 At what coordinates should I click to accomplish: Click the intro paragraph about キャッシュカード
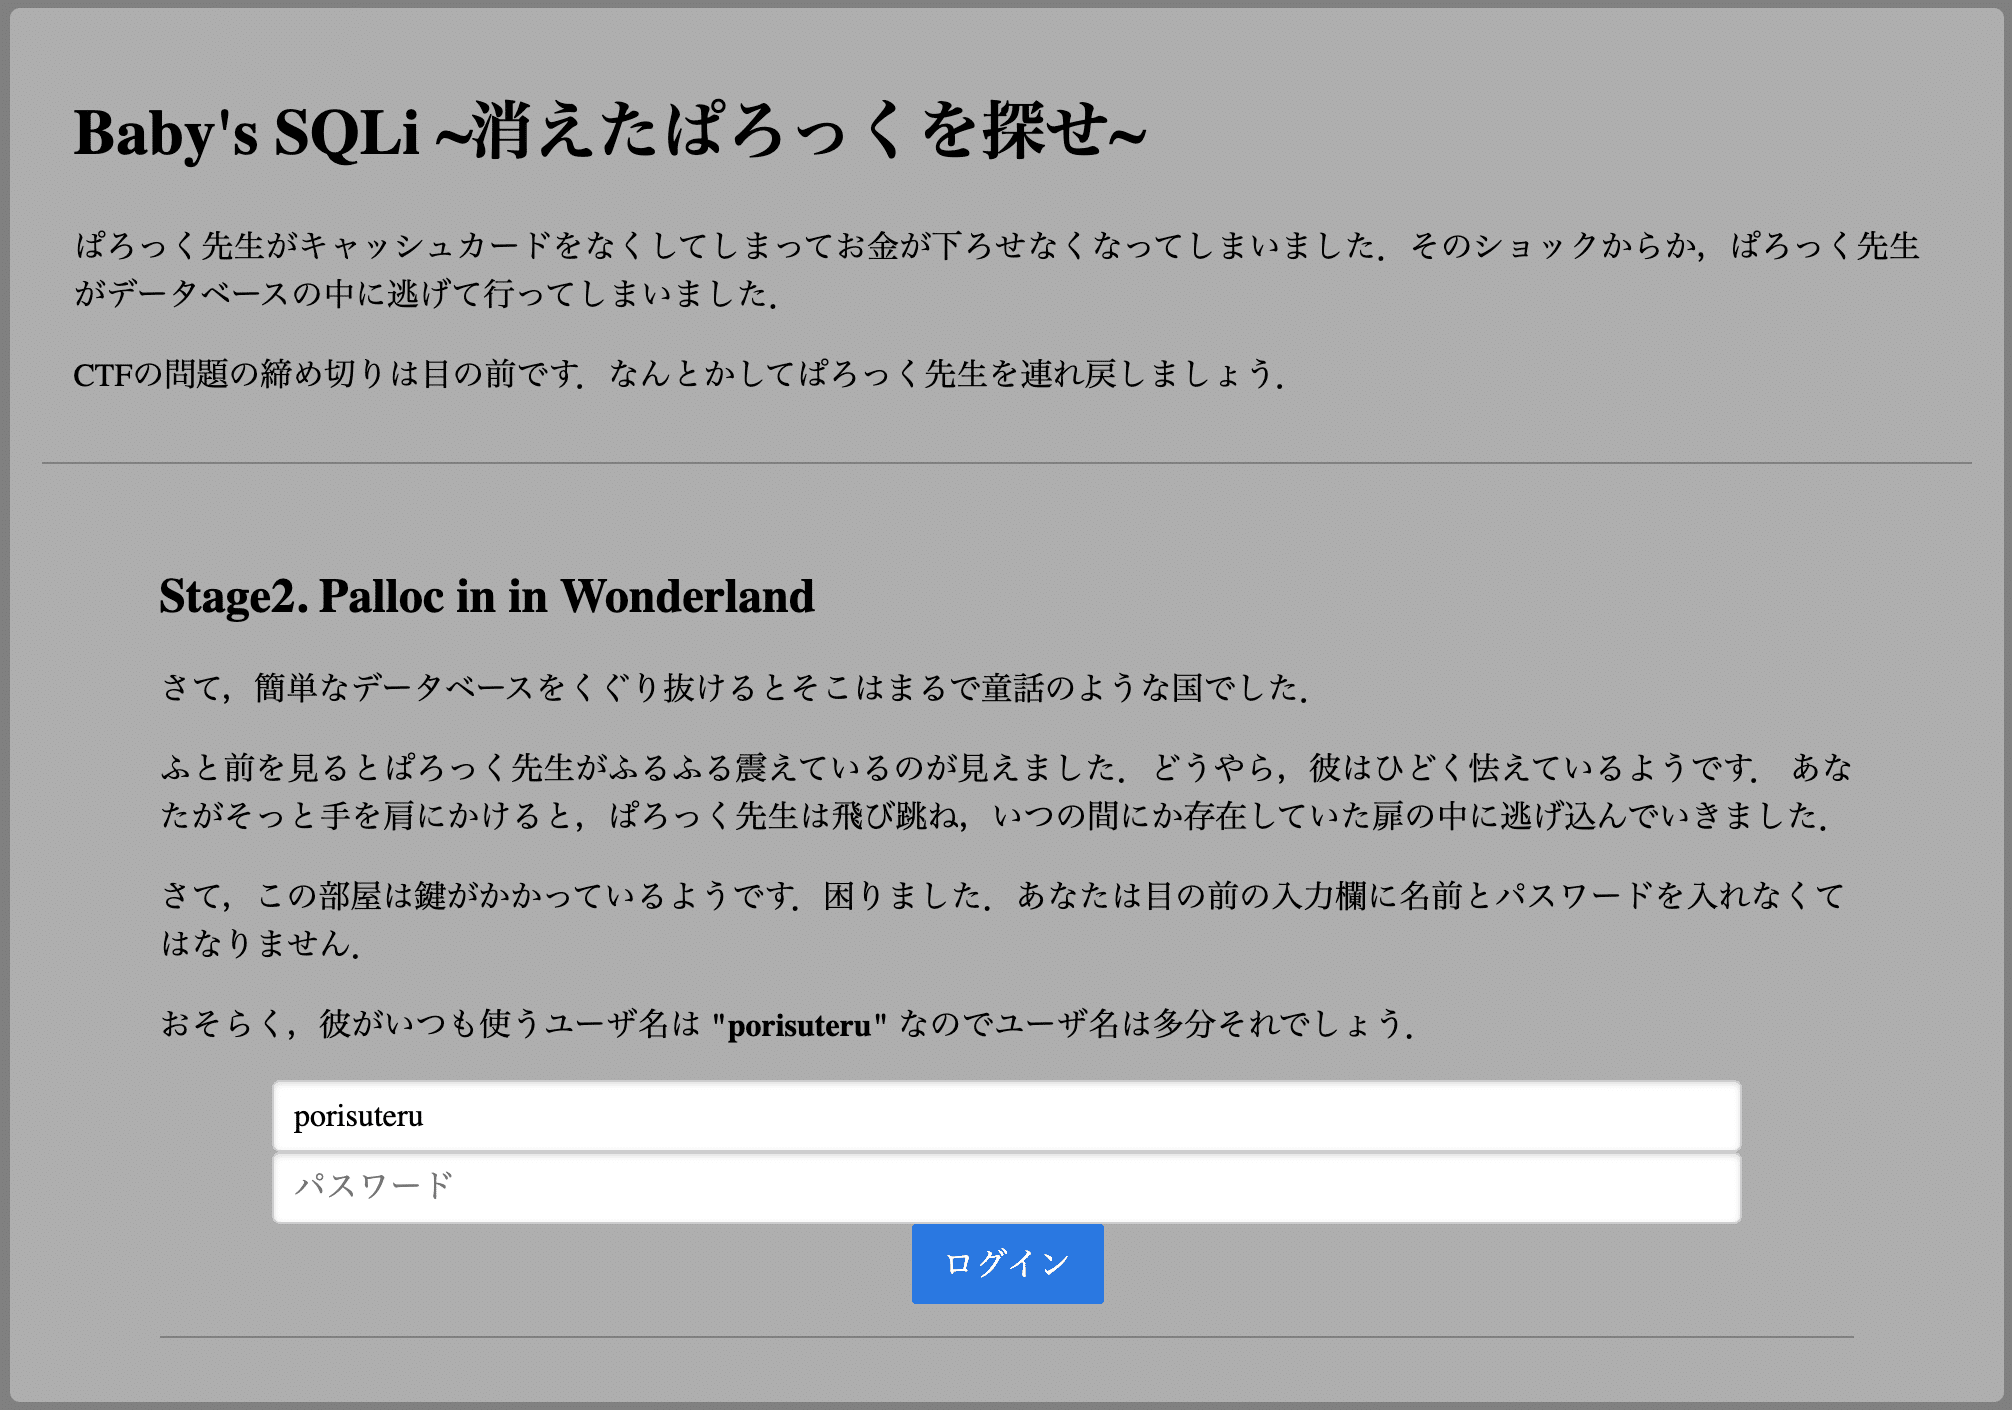tap(997, 270)
